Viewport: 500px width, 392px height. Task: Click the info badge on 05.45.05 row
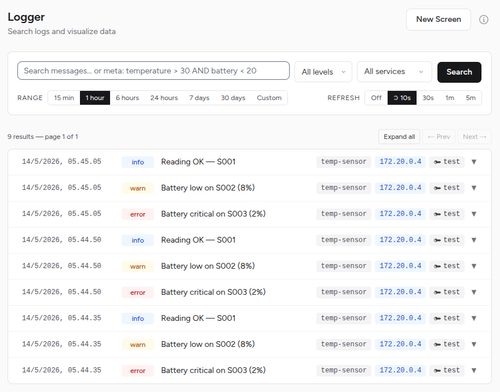tap(138, 162)
